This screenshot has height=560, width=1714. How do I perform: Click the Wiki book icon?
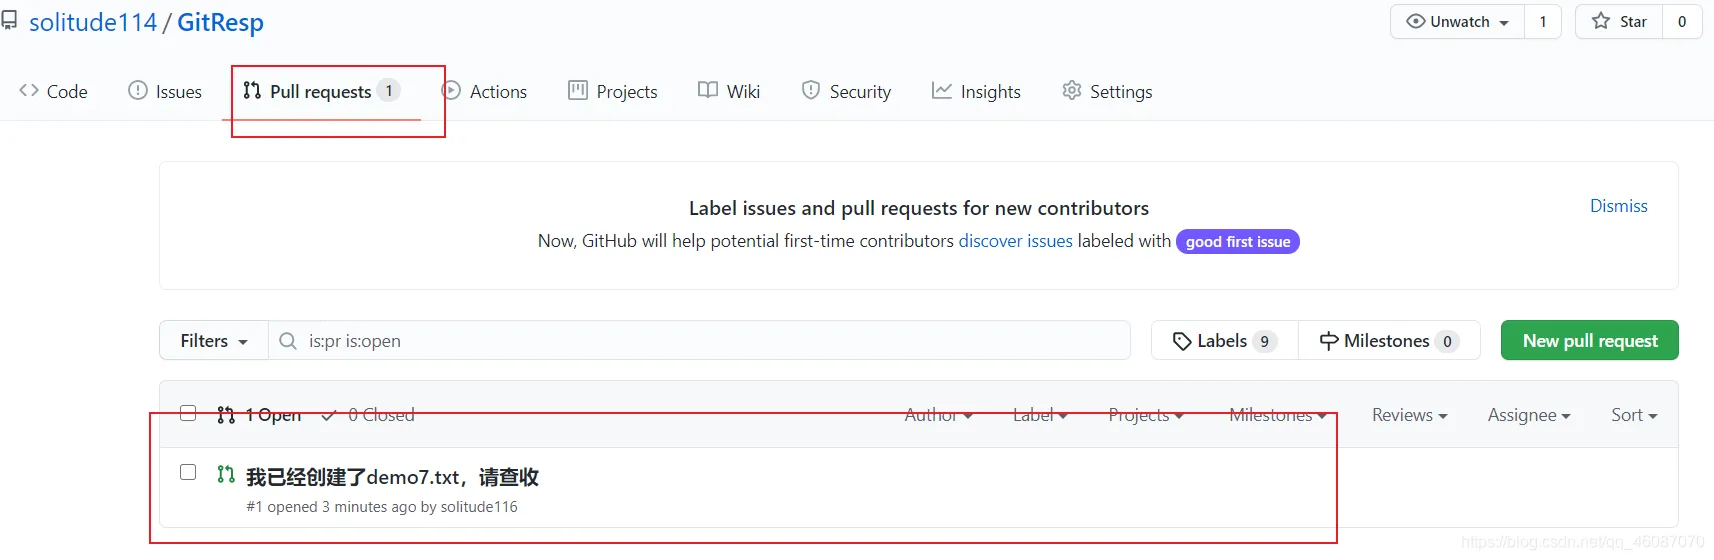coord(708,91)
